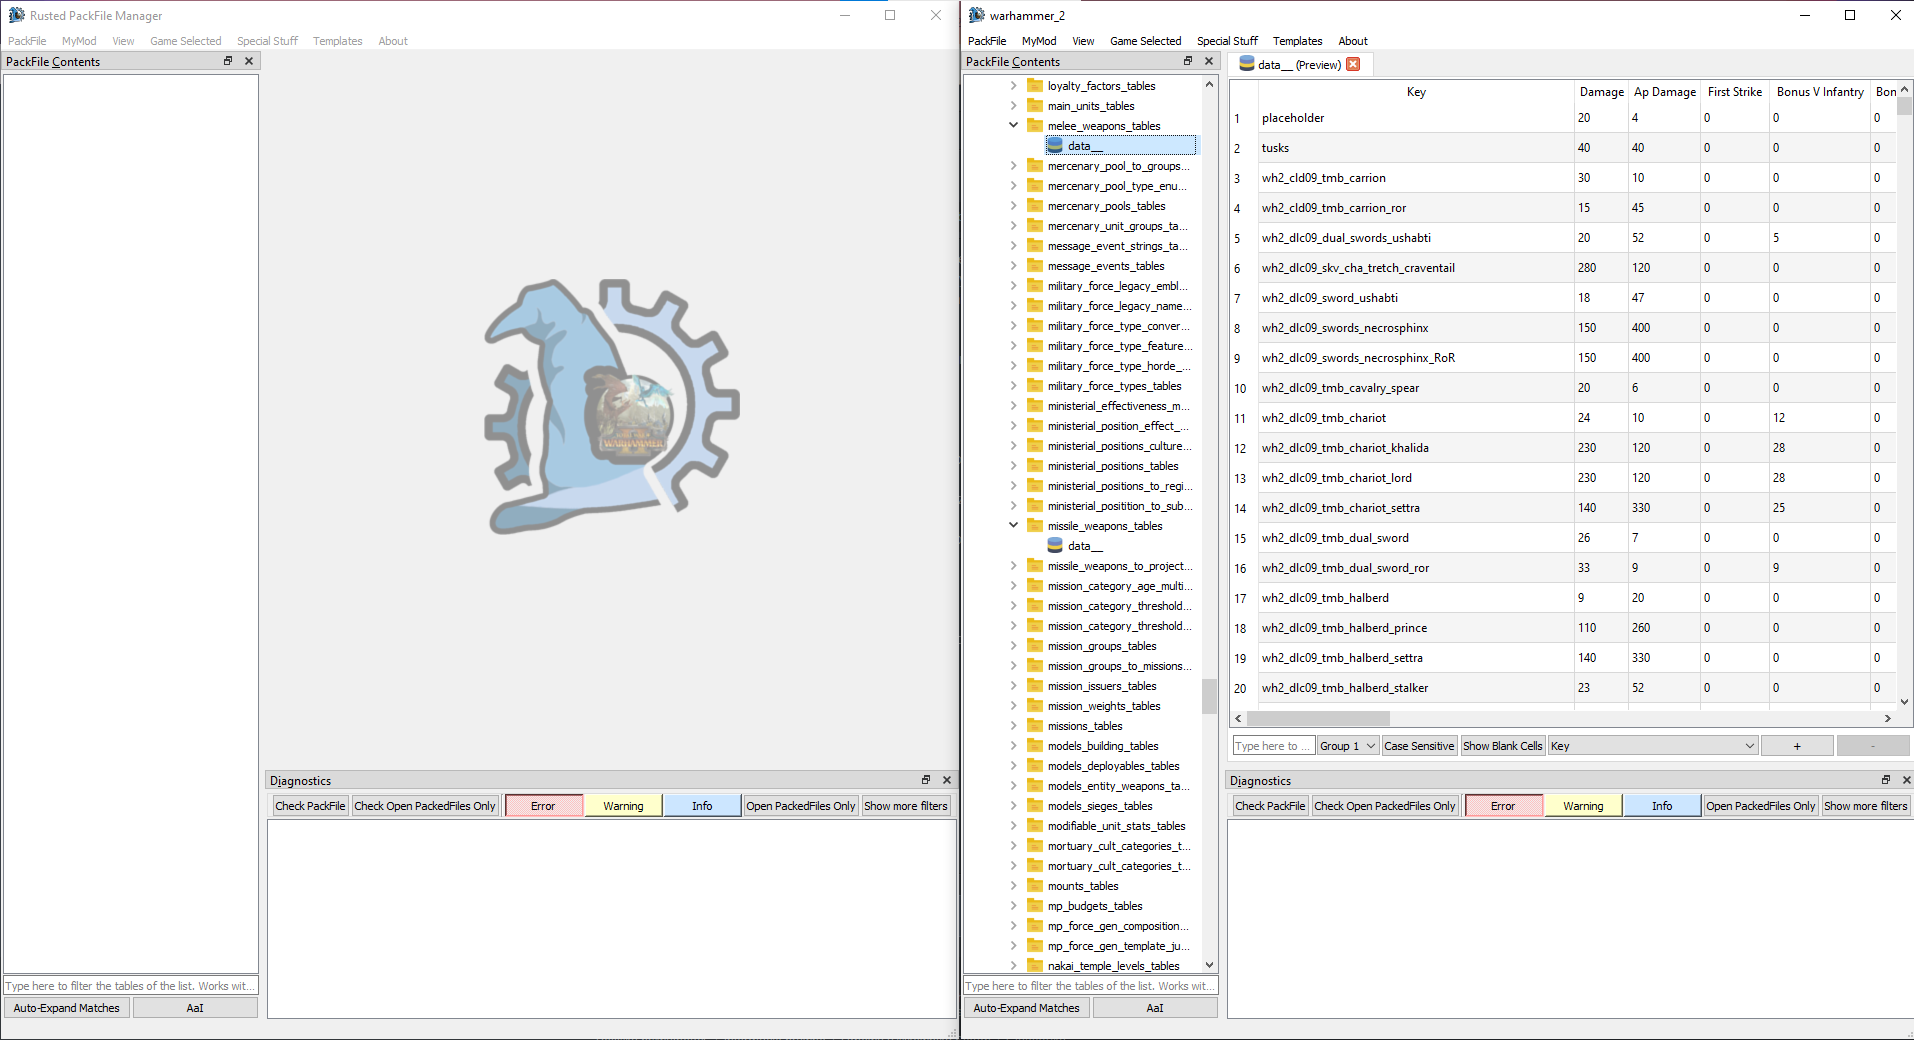This screenshot has width=1914, height=1040.
Task: Click Check Open PackedFiles Only in warhammer_2 Diagnostics
Action: coord(1385,806)
